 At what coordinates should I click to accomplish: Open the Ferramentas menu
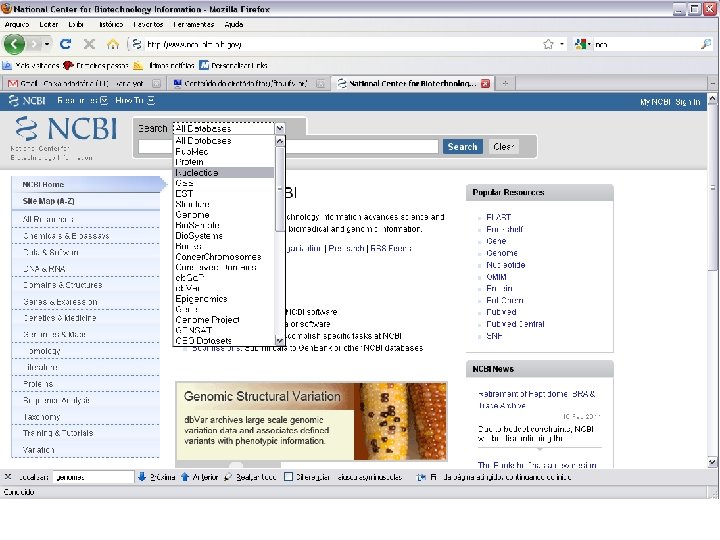tap(193, 24)
